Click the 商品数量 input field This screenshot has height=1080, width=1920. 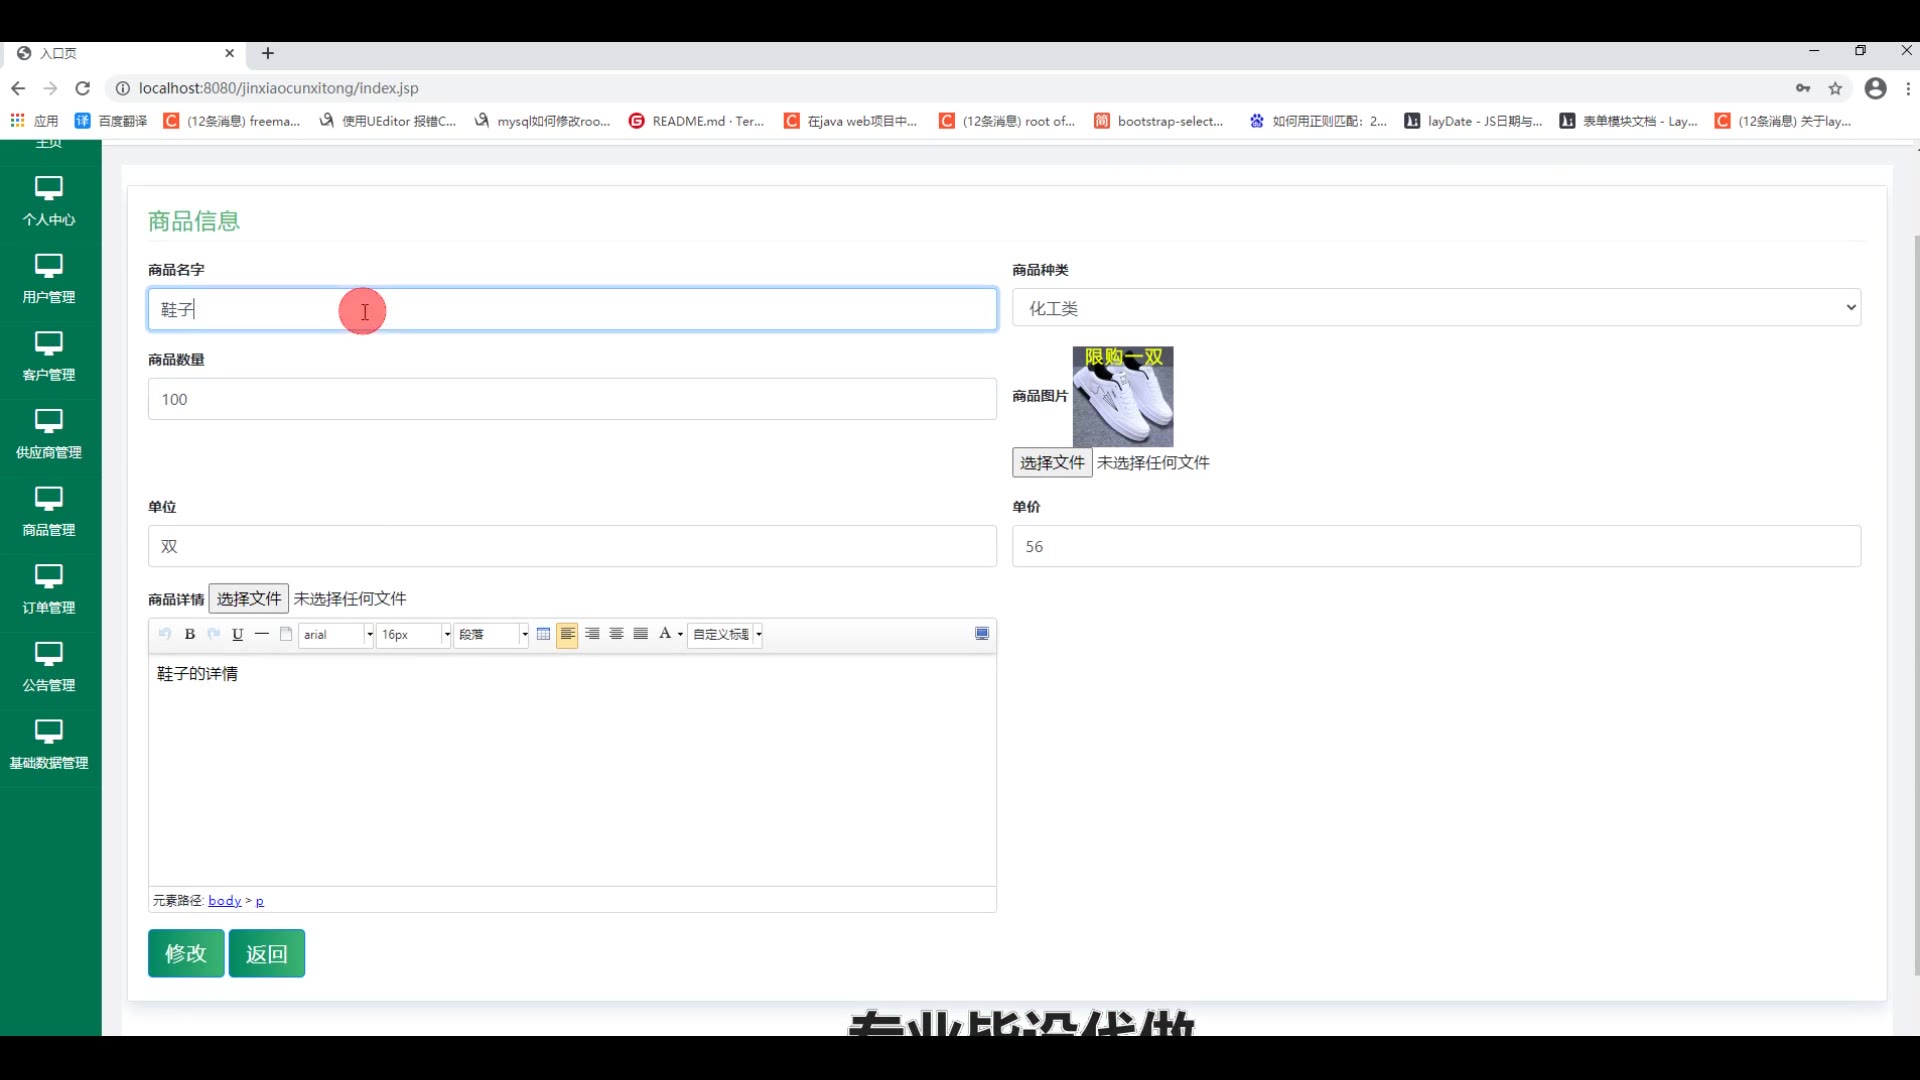[x=572, y=399]
